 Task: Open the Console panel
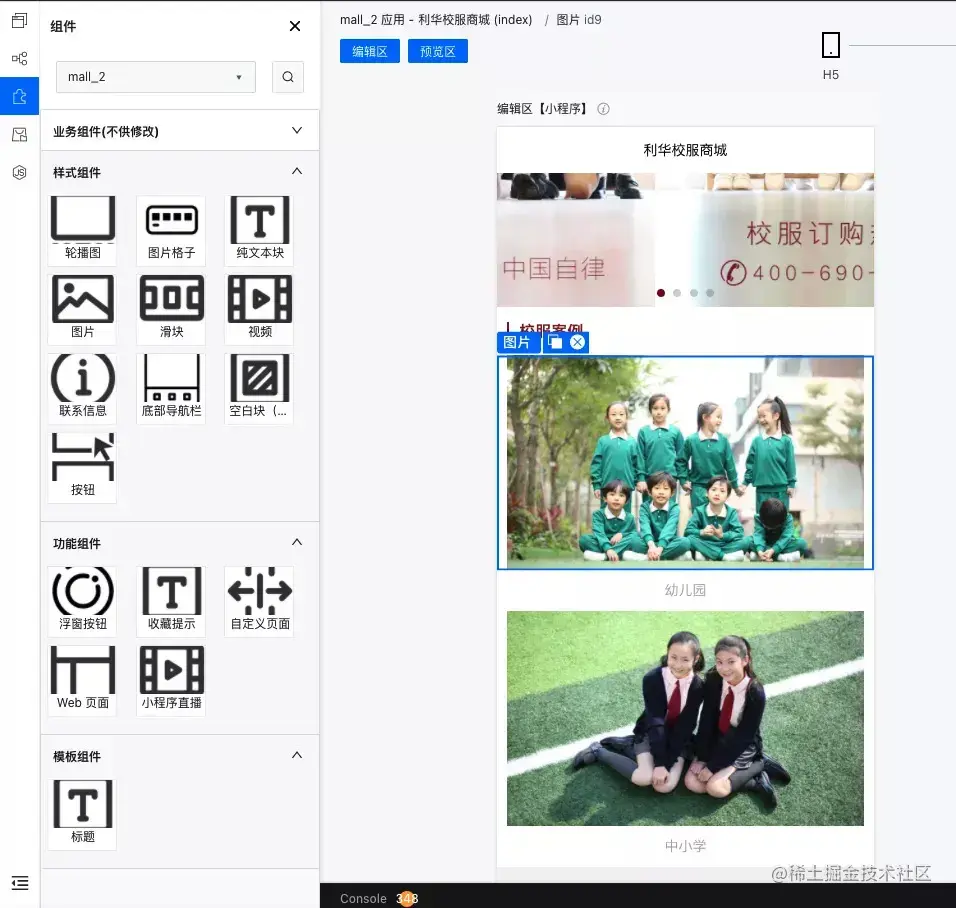363,898
